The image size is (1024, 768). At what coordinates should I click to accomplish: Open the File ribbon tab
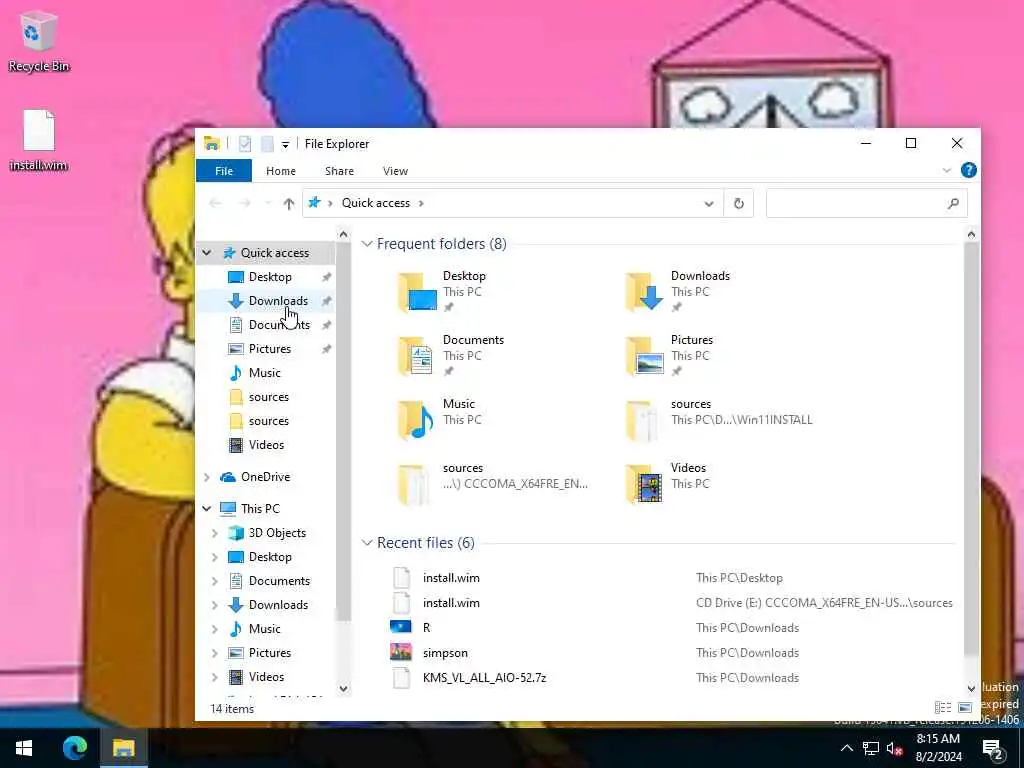click(x=224, y=171)
